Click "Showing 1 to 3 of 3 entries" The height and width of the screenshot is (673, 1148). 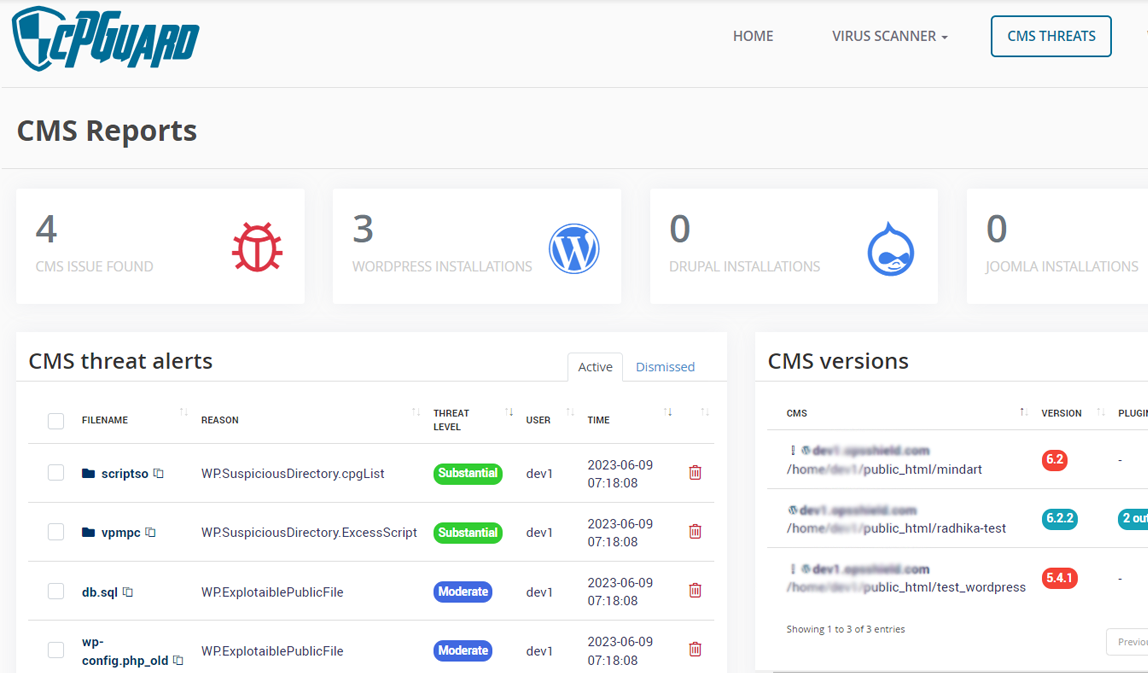click(x=846, y=629)
